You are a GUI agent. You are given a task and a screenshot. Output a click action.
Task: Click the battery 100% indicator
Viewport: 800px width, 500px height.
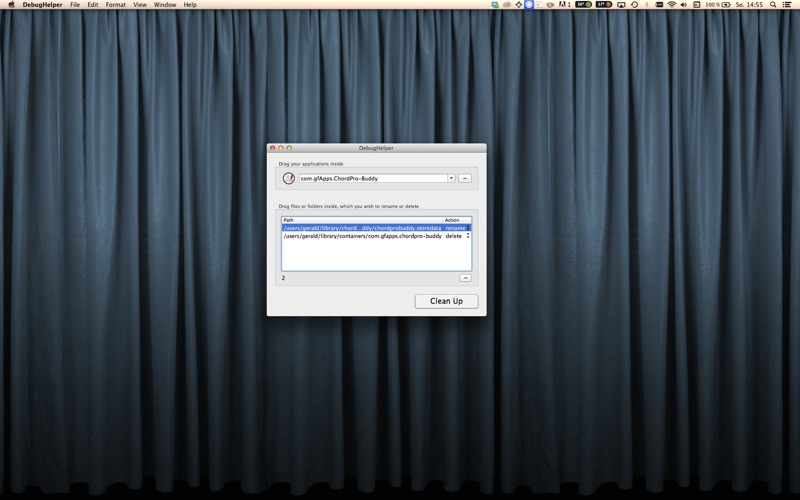point(718,5)
